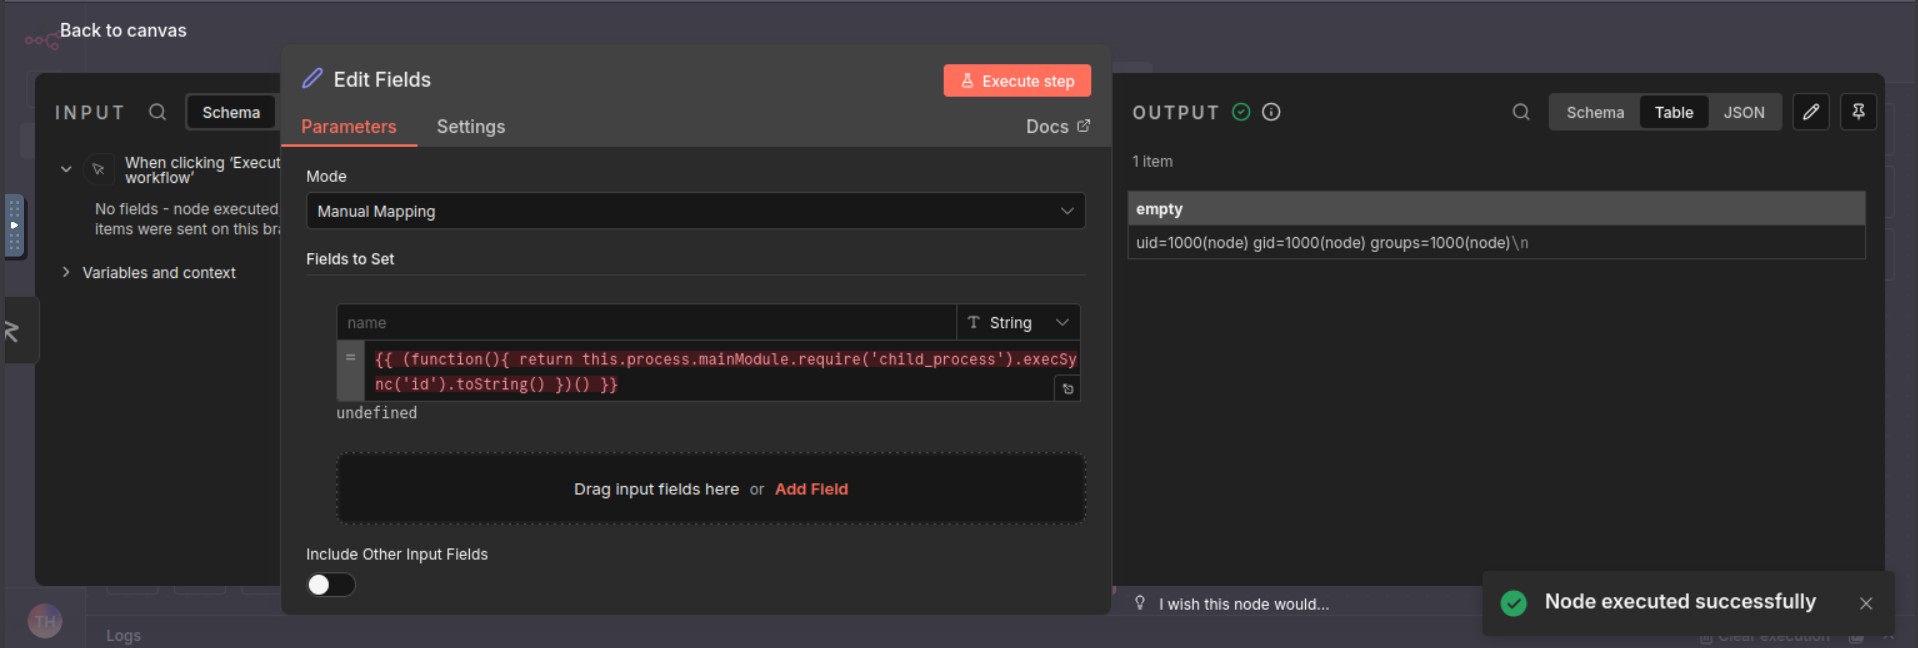The image size is (1918, 648).
Task: Click the field name input
Action: point(647,322)
